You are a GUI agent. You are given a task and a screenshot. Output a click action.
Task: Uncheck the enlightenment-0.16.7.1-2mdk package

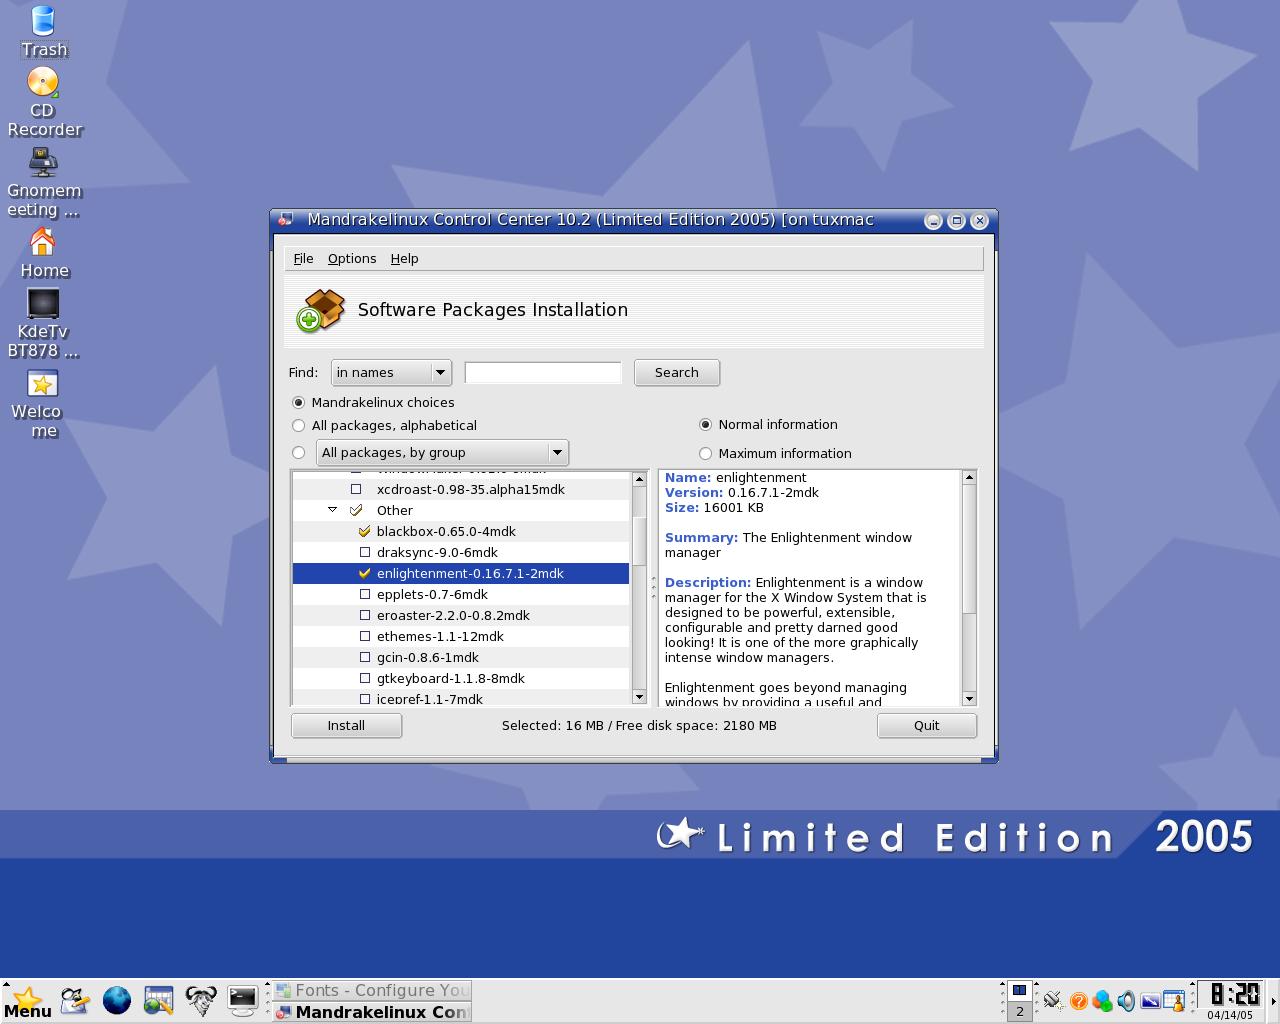pos(365,573)
